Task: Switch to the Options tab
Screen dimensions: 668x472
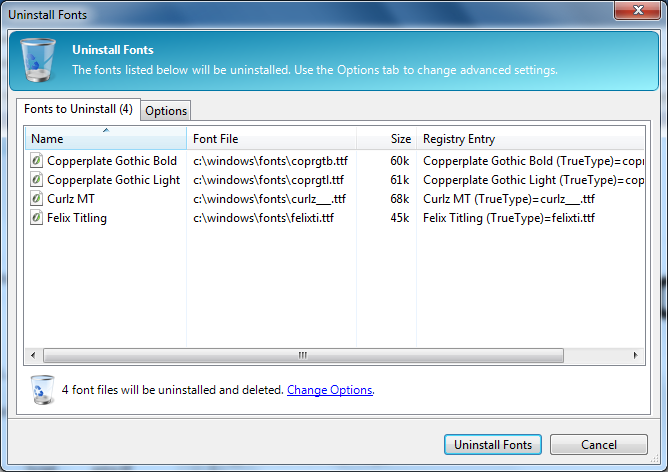Action: (166, 111)
